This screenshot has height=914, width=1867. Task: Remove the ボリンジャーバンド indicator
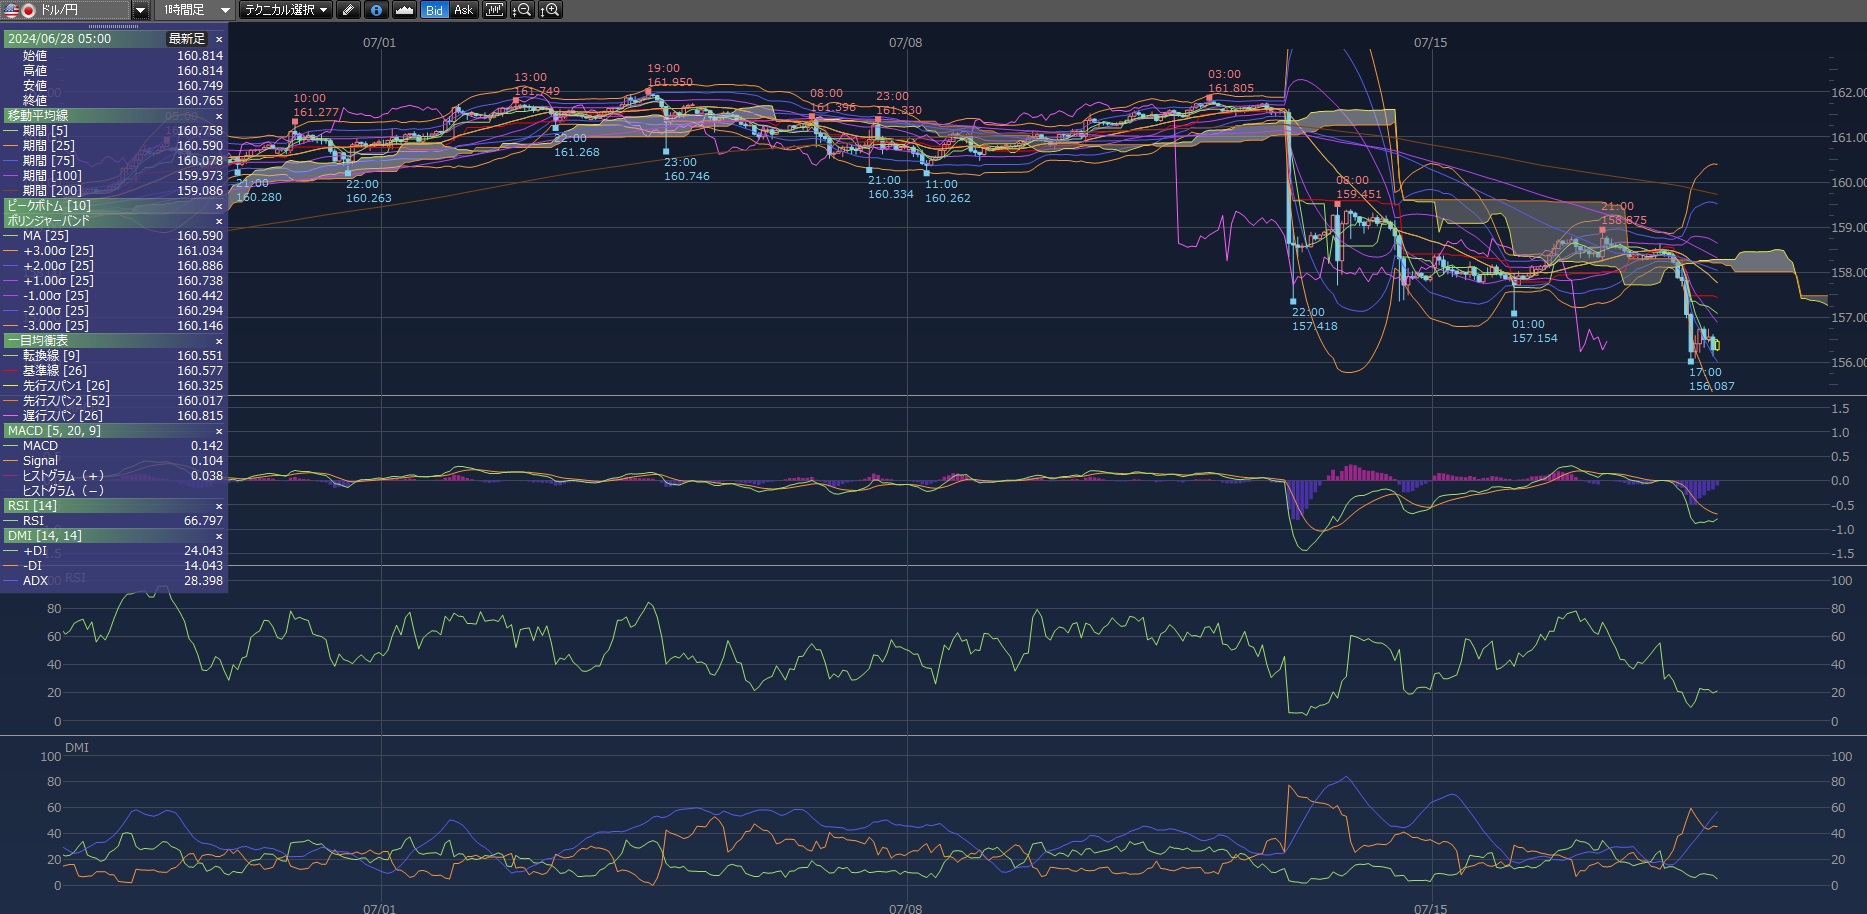tap(219, 221)
